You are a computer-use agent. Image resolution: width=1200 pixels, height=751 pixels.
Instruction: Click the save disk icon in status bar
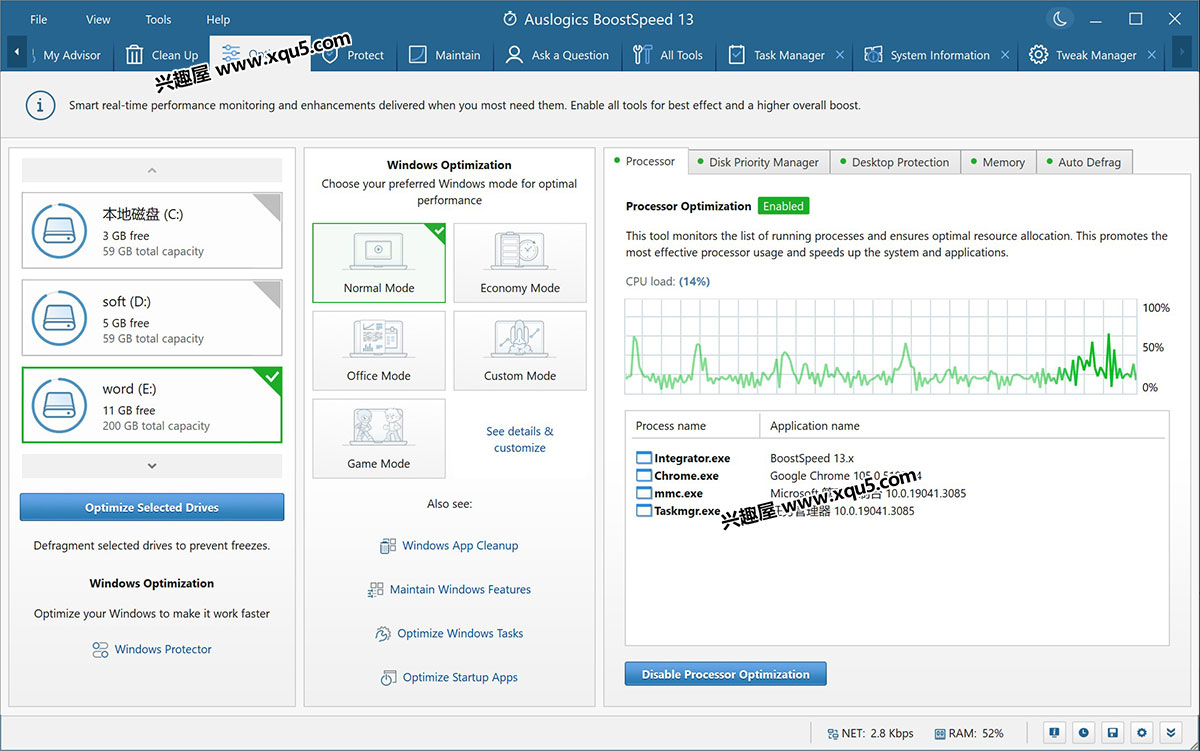(1113, 733)
